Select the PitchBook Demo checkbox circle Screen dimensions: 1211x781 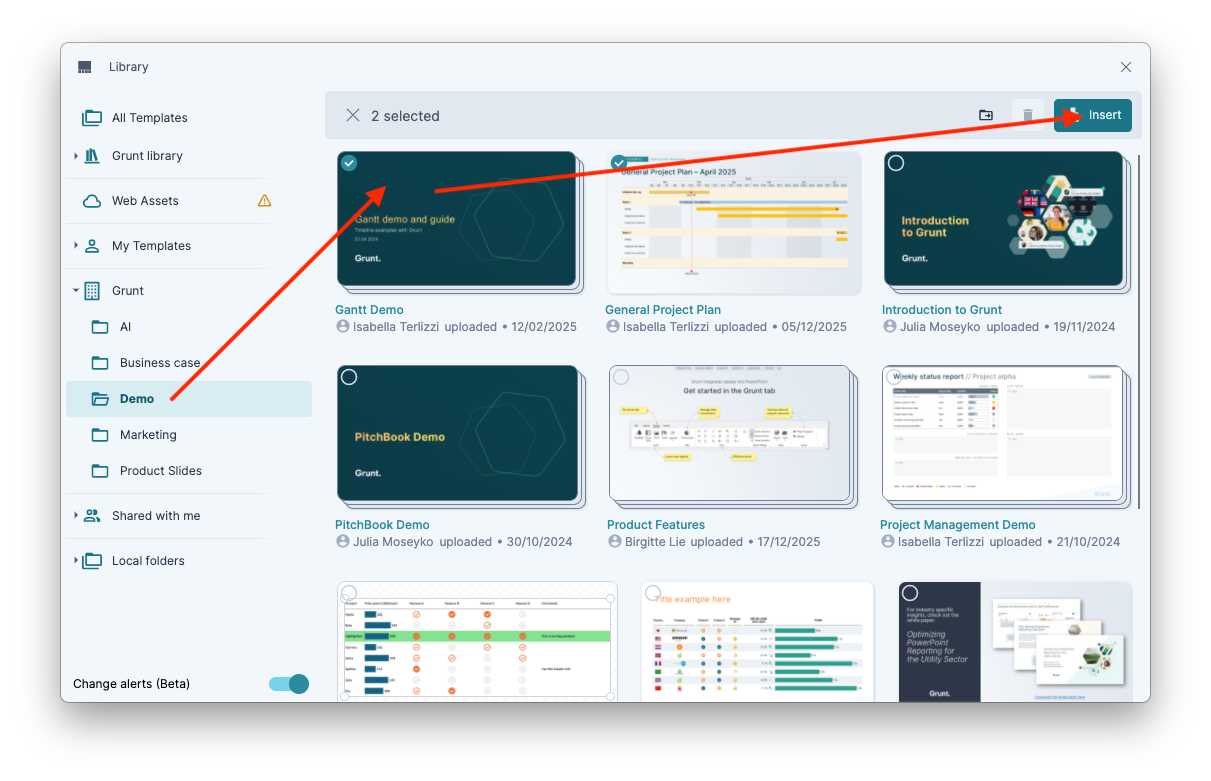349,377
